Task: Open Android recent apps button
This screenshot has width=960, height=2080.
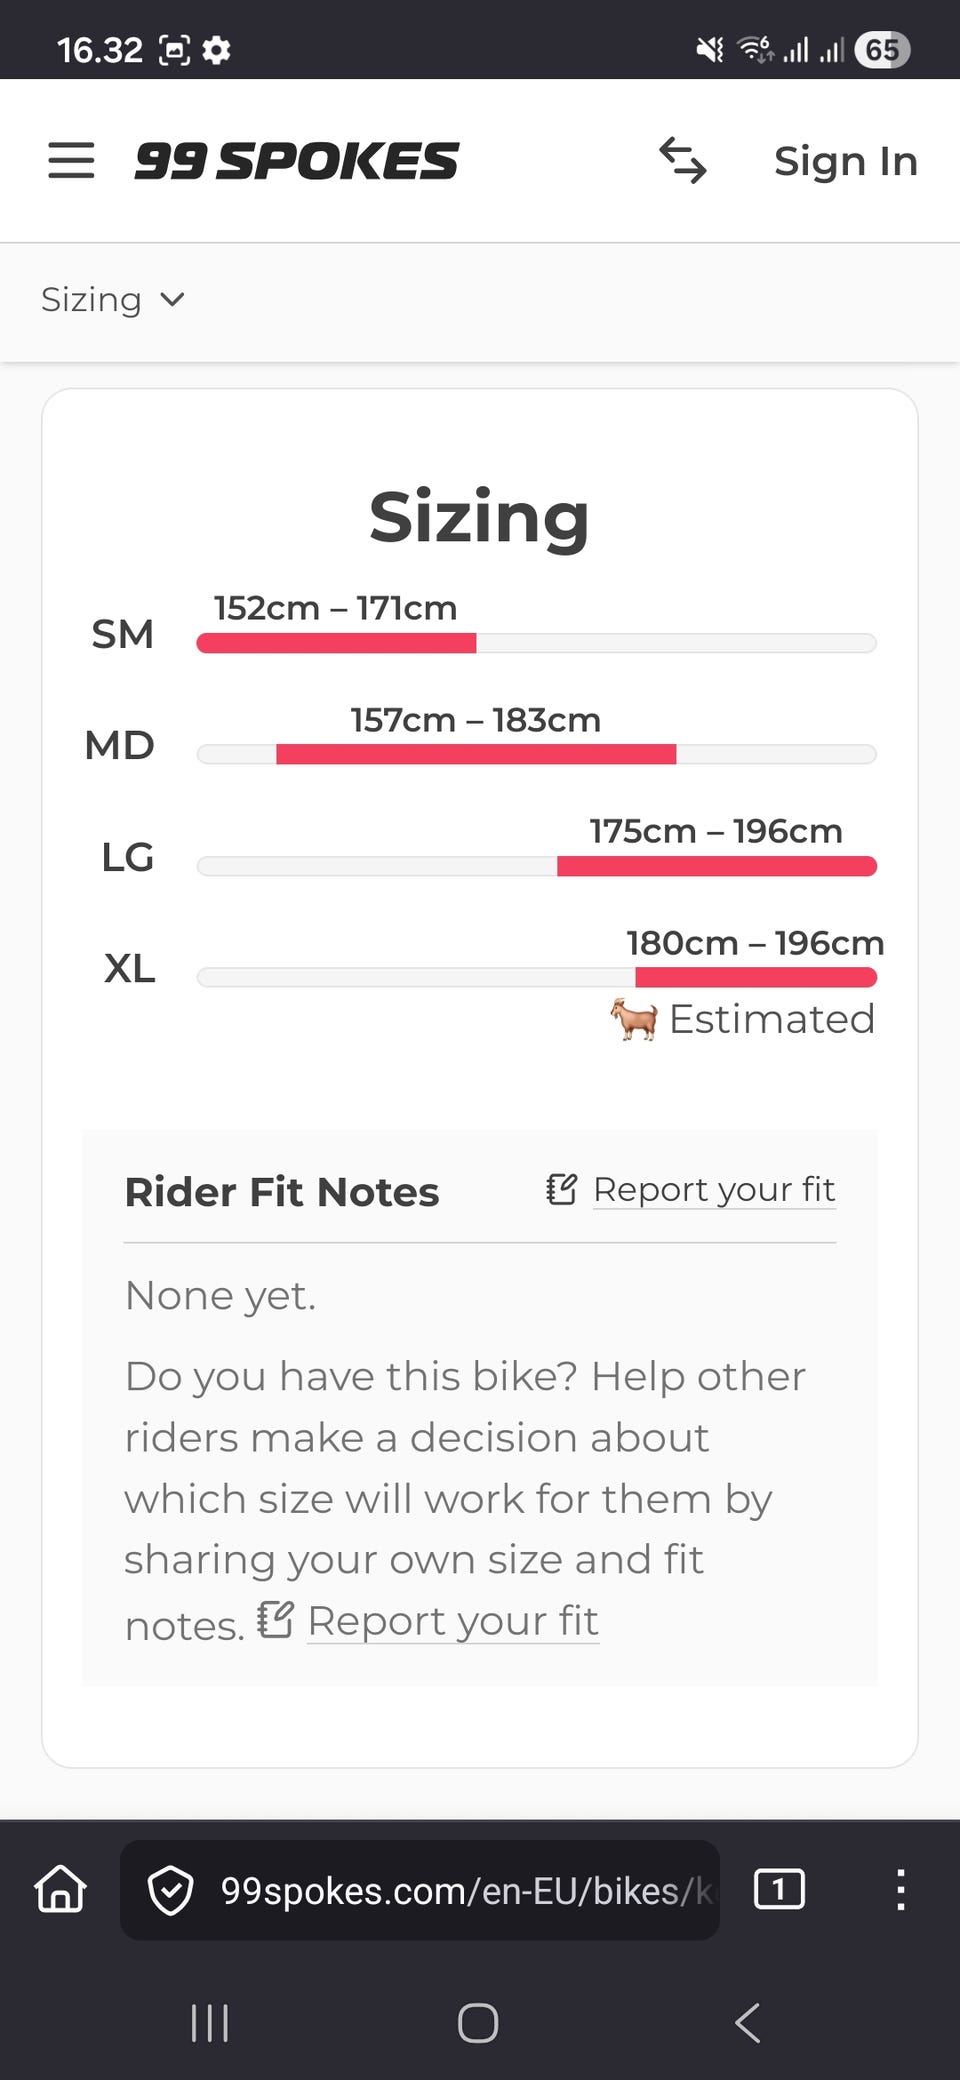Action: (210, 2023)
